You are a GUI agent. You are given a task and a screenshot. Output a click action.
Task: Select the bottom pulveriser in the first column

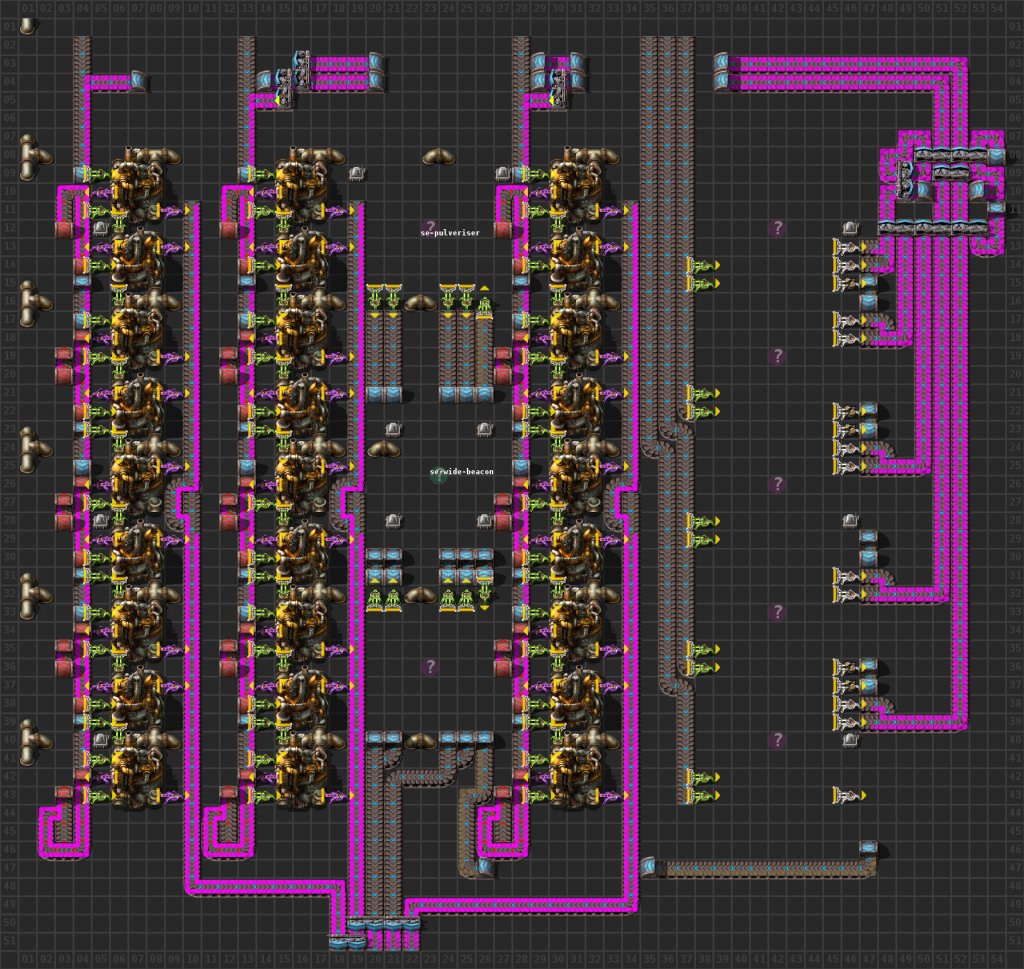point(136,770)
